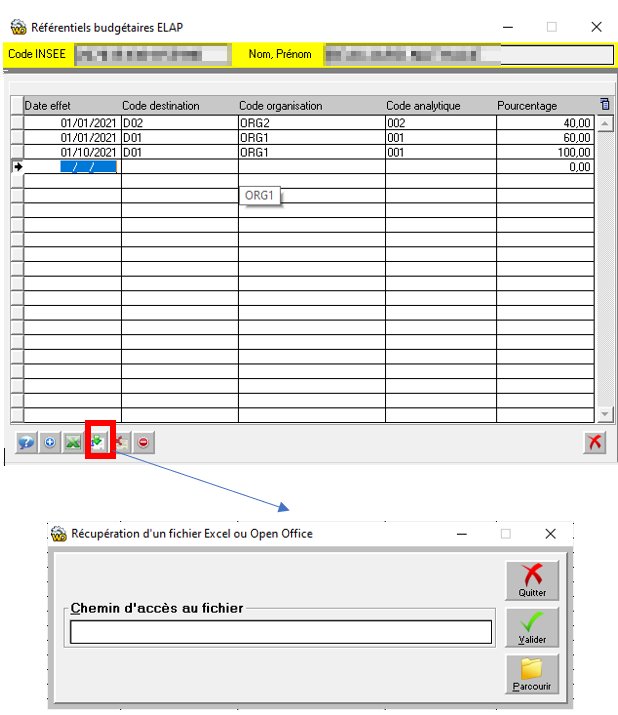Select the Code organisation column header
Screen dimensions: 618x715
click(x=312, y=106)
